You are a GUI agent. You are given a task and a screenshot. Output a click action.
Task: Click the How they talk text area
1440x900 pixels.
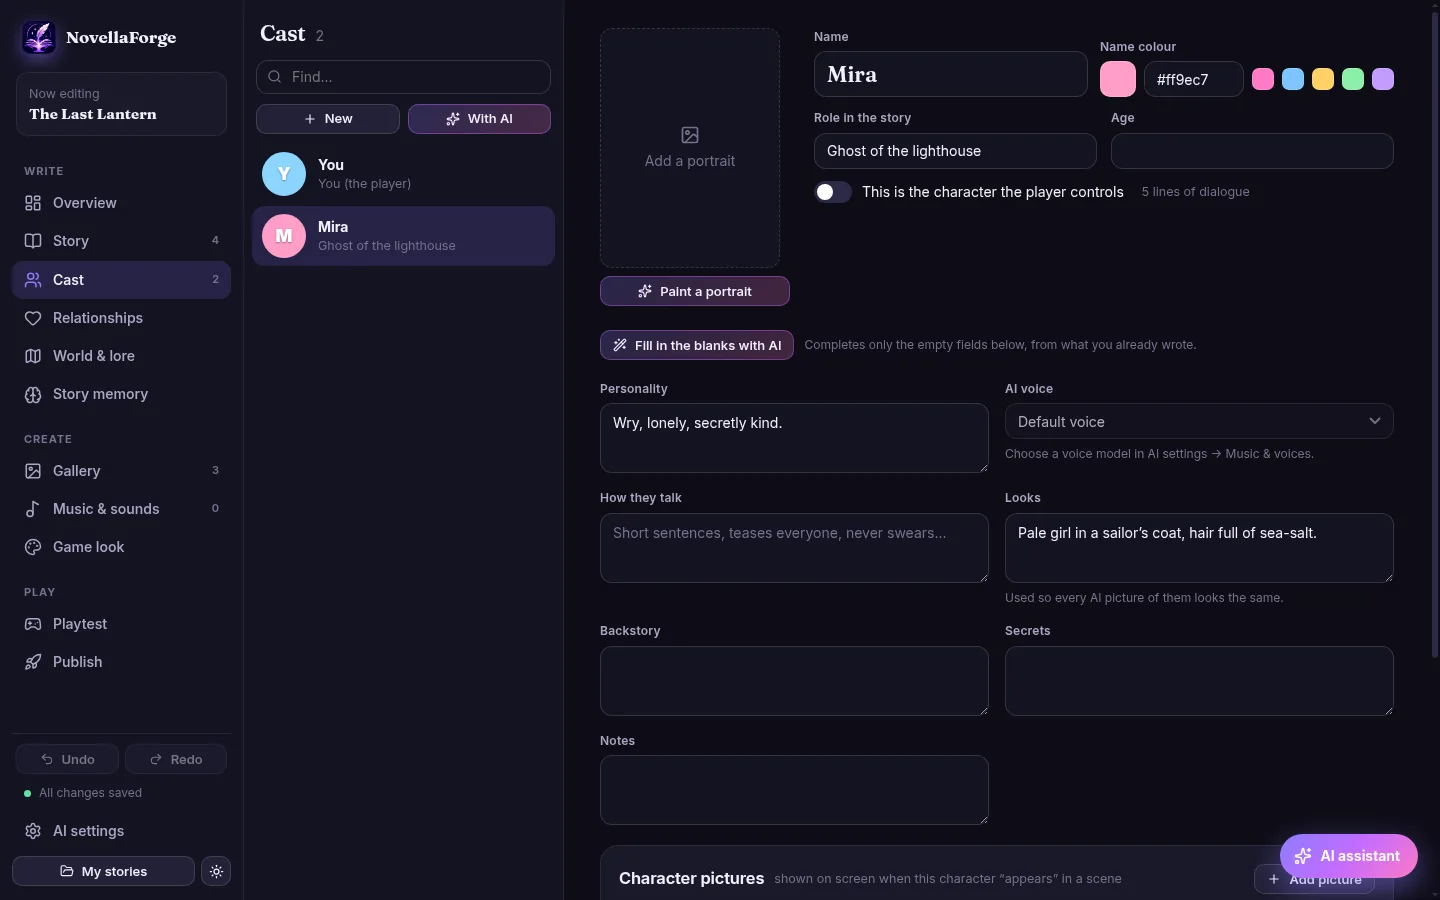[x=794, y=548]
